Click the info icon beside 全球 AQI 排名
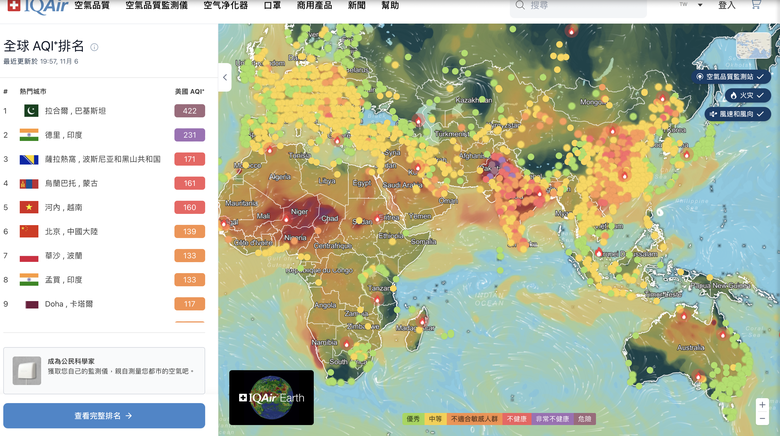This screenshot has height=436, width=780. 94,47
